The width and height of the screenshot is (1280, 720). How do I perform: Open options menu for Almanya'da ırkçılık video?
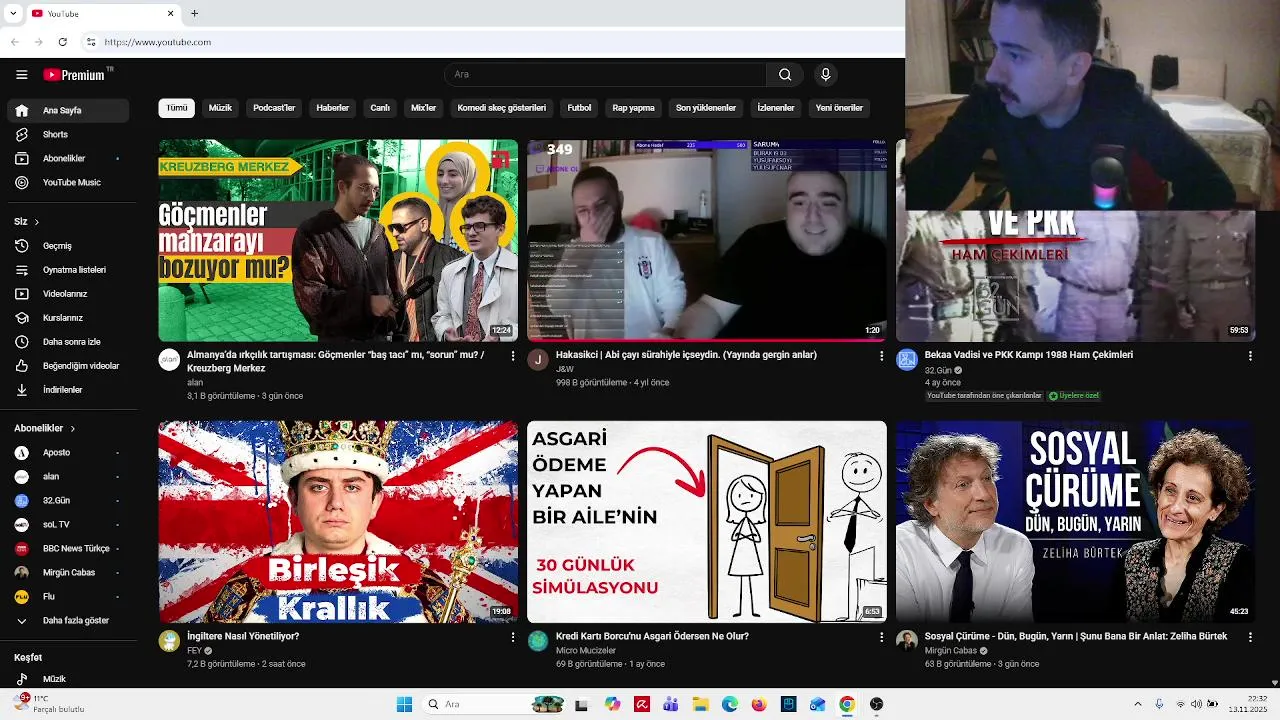coord(513,355)
